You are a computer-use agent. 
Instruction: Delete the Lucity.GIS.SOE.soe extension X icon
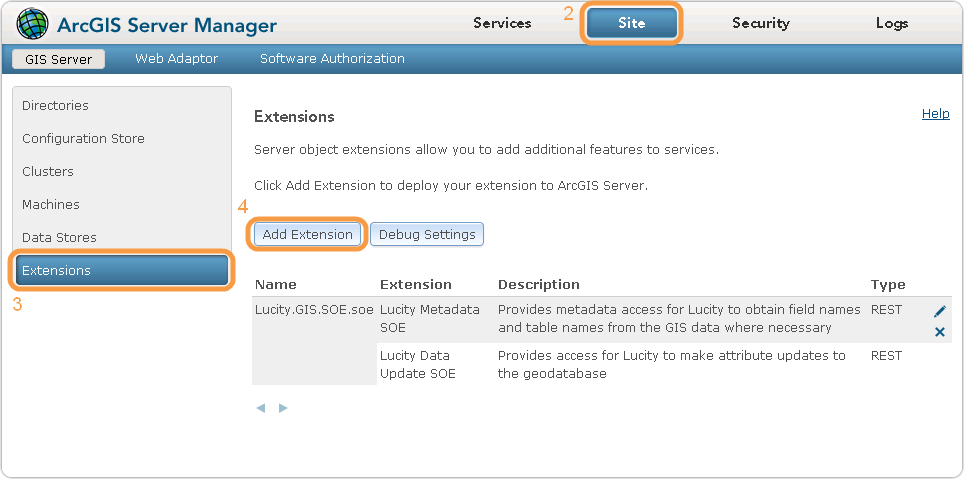click(940, 332)
